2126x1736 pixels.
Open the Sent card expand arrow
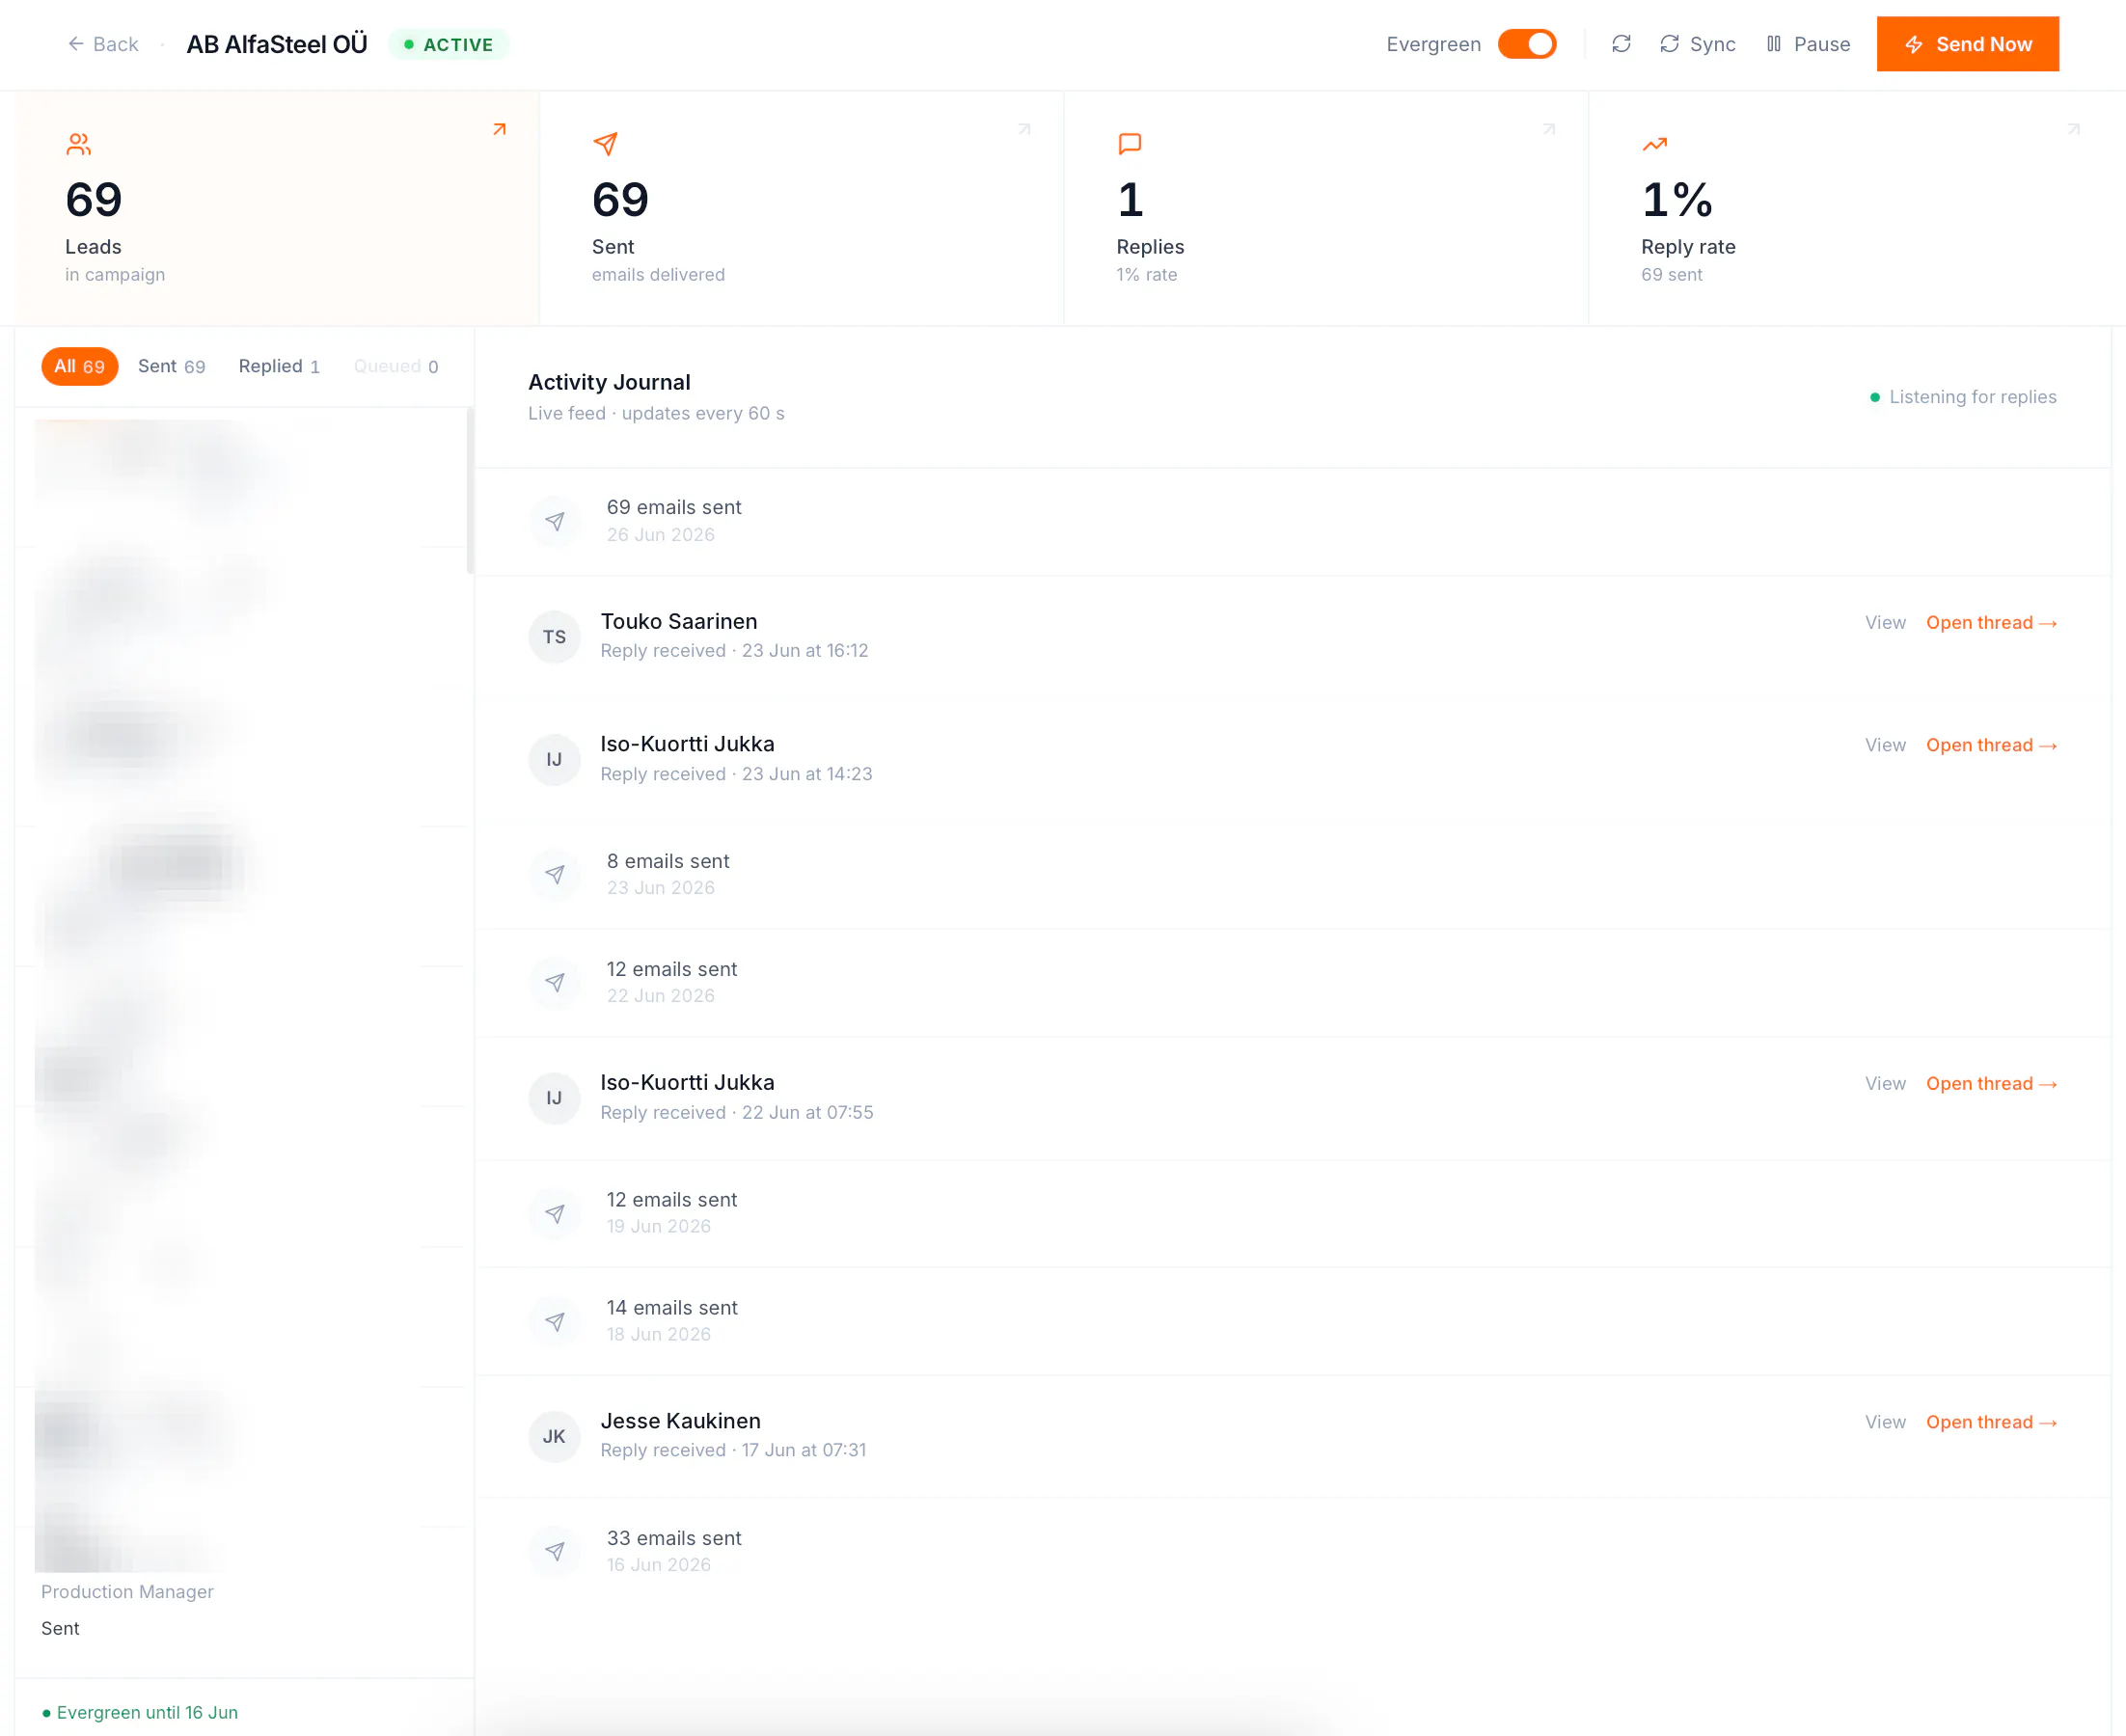(1024, 129)
